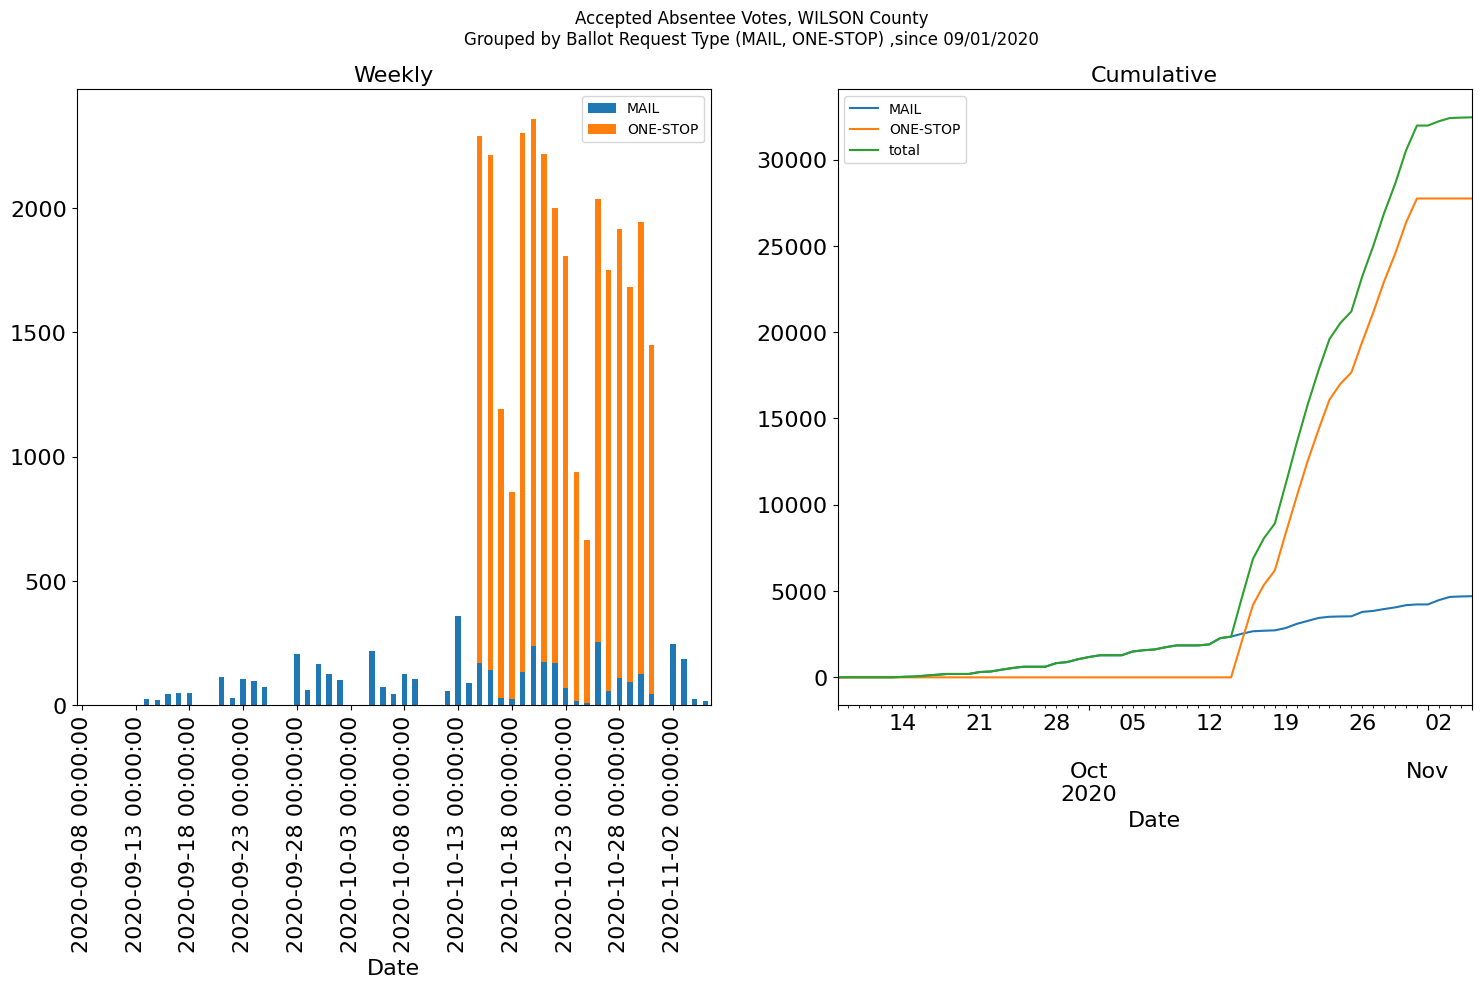Screen dimensions: 1481x988
Task: Click the '2020-10-28 00:00:00' date label
Action: coord(619,832)
